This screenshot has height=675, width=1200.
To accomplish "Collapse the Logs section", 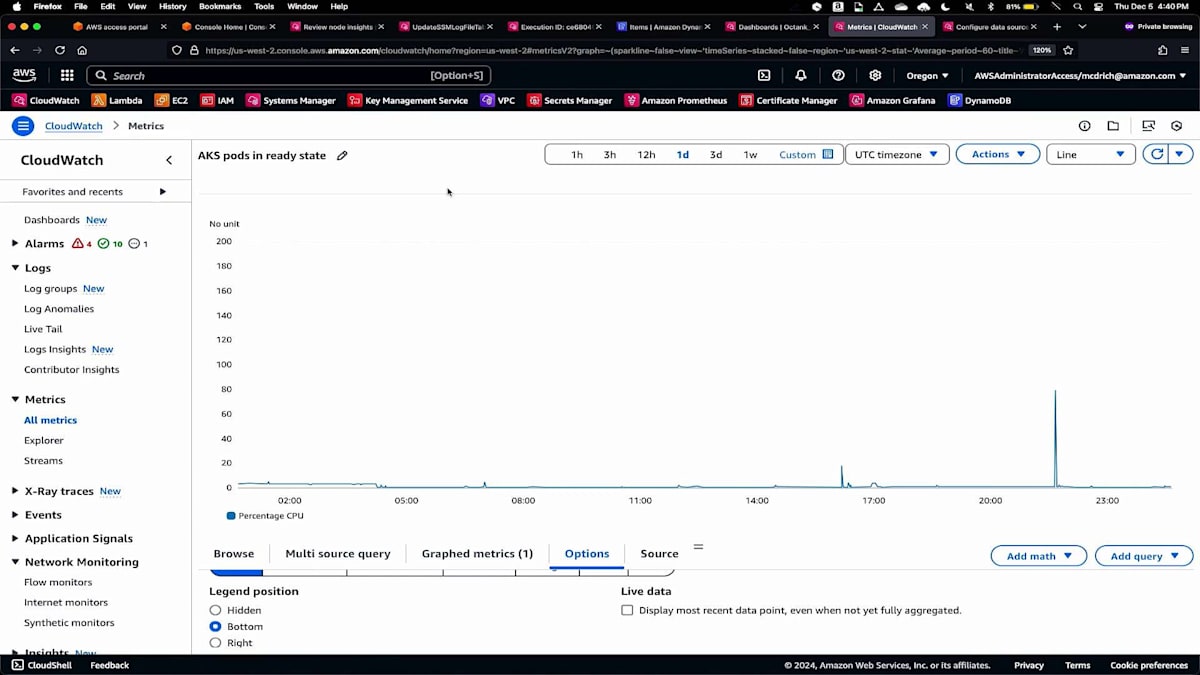I will (x=15, y=268).
